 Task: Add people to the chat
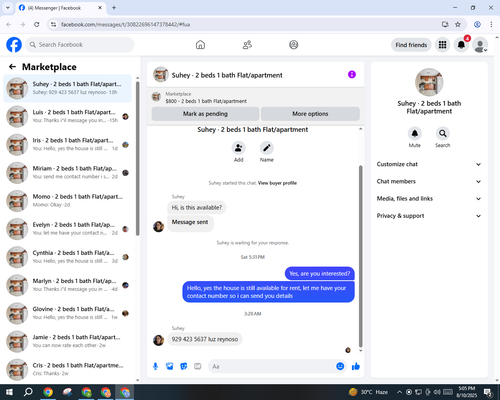[x=238, y=148]
